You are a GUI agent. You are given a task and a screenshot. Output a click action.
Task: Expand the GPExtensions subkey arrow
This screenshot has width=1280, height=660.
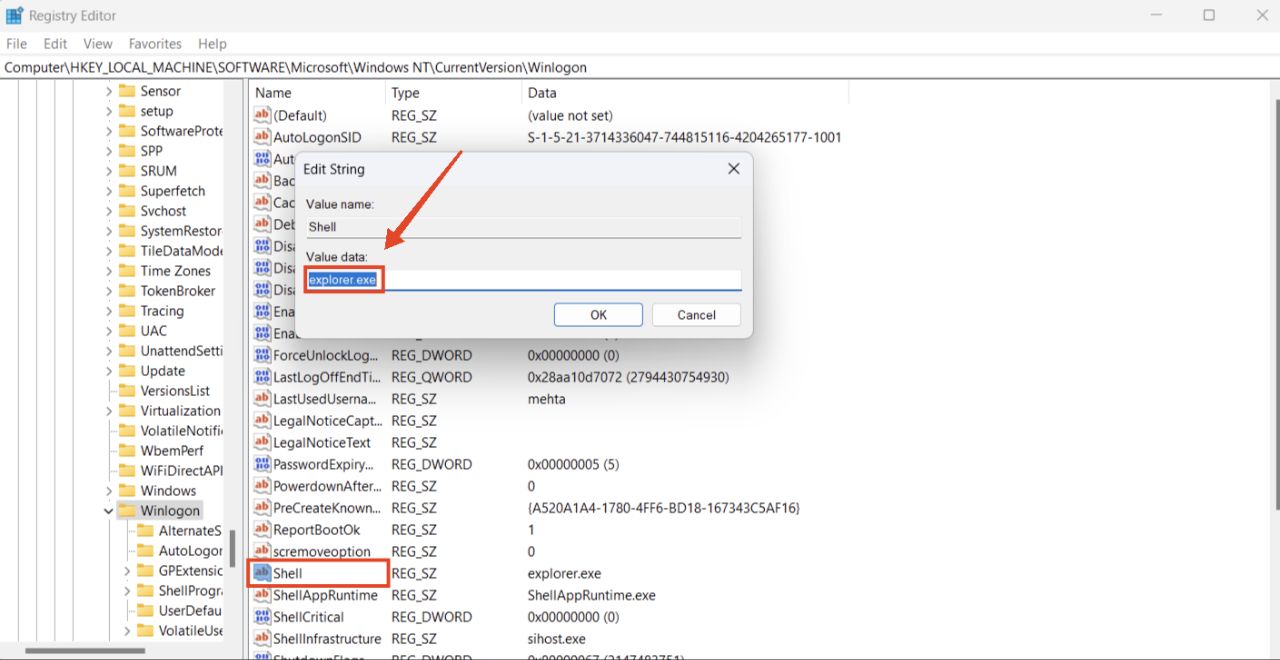coord(127,571)
